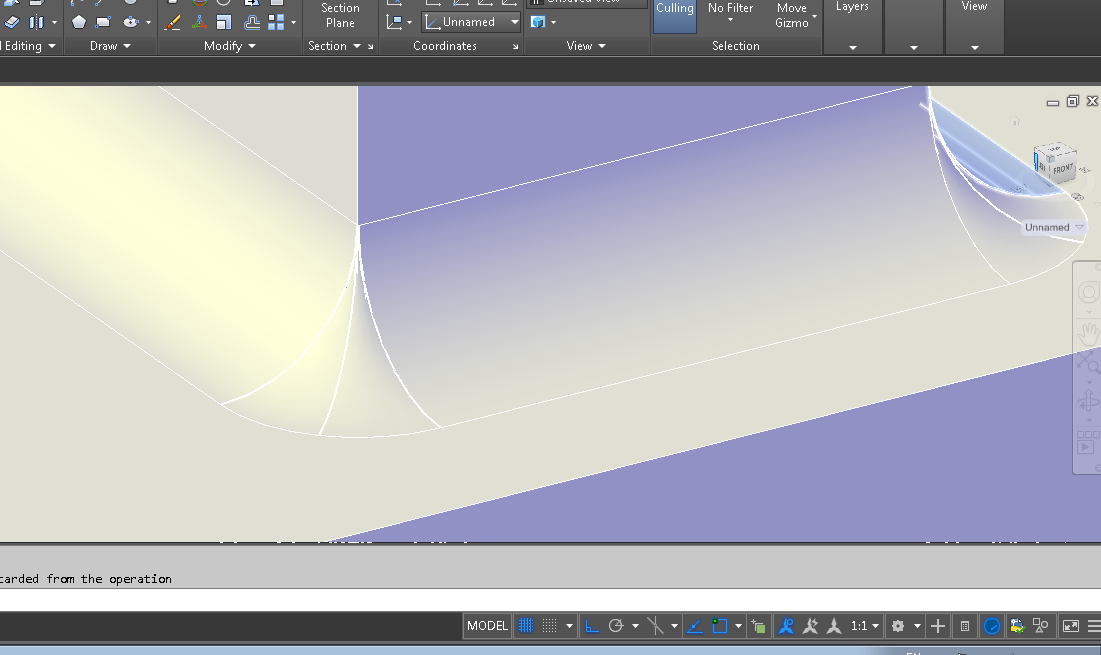
Task: Open the status bar Customization menu
Action: [x=1094, y=626]
